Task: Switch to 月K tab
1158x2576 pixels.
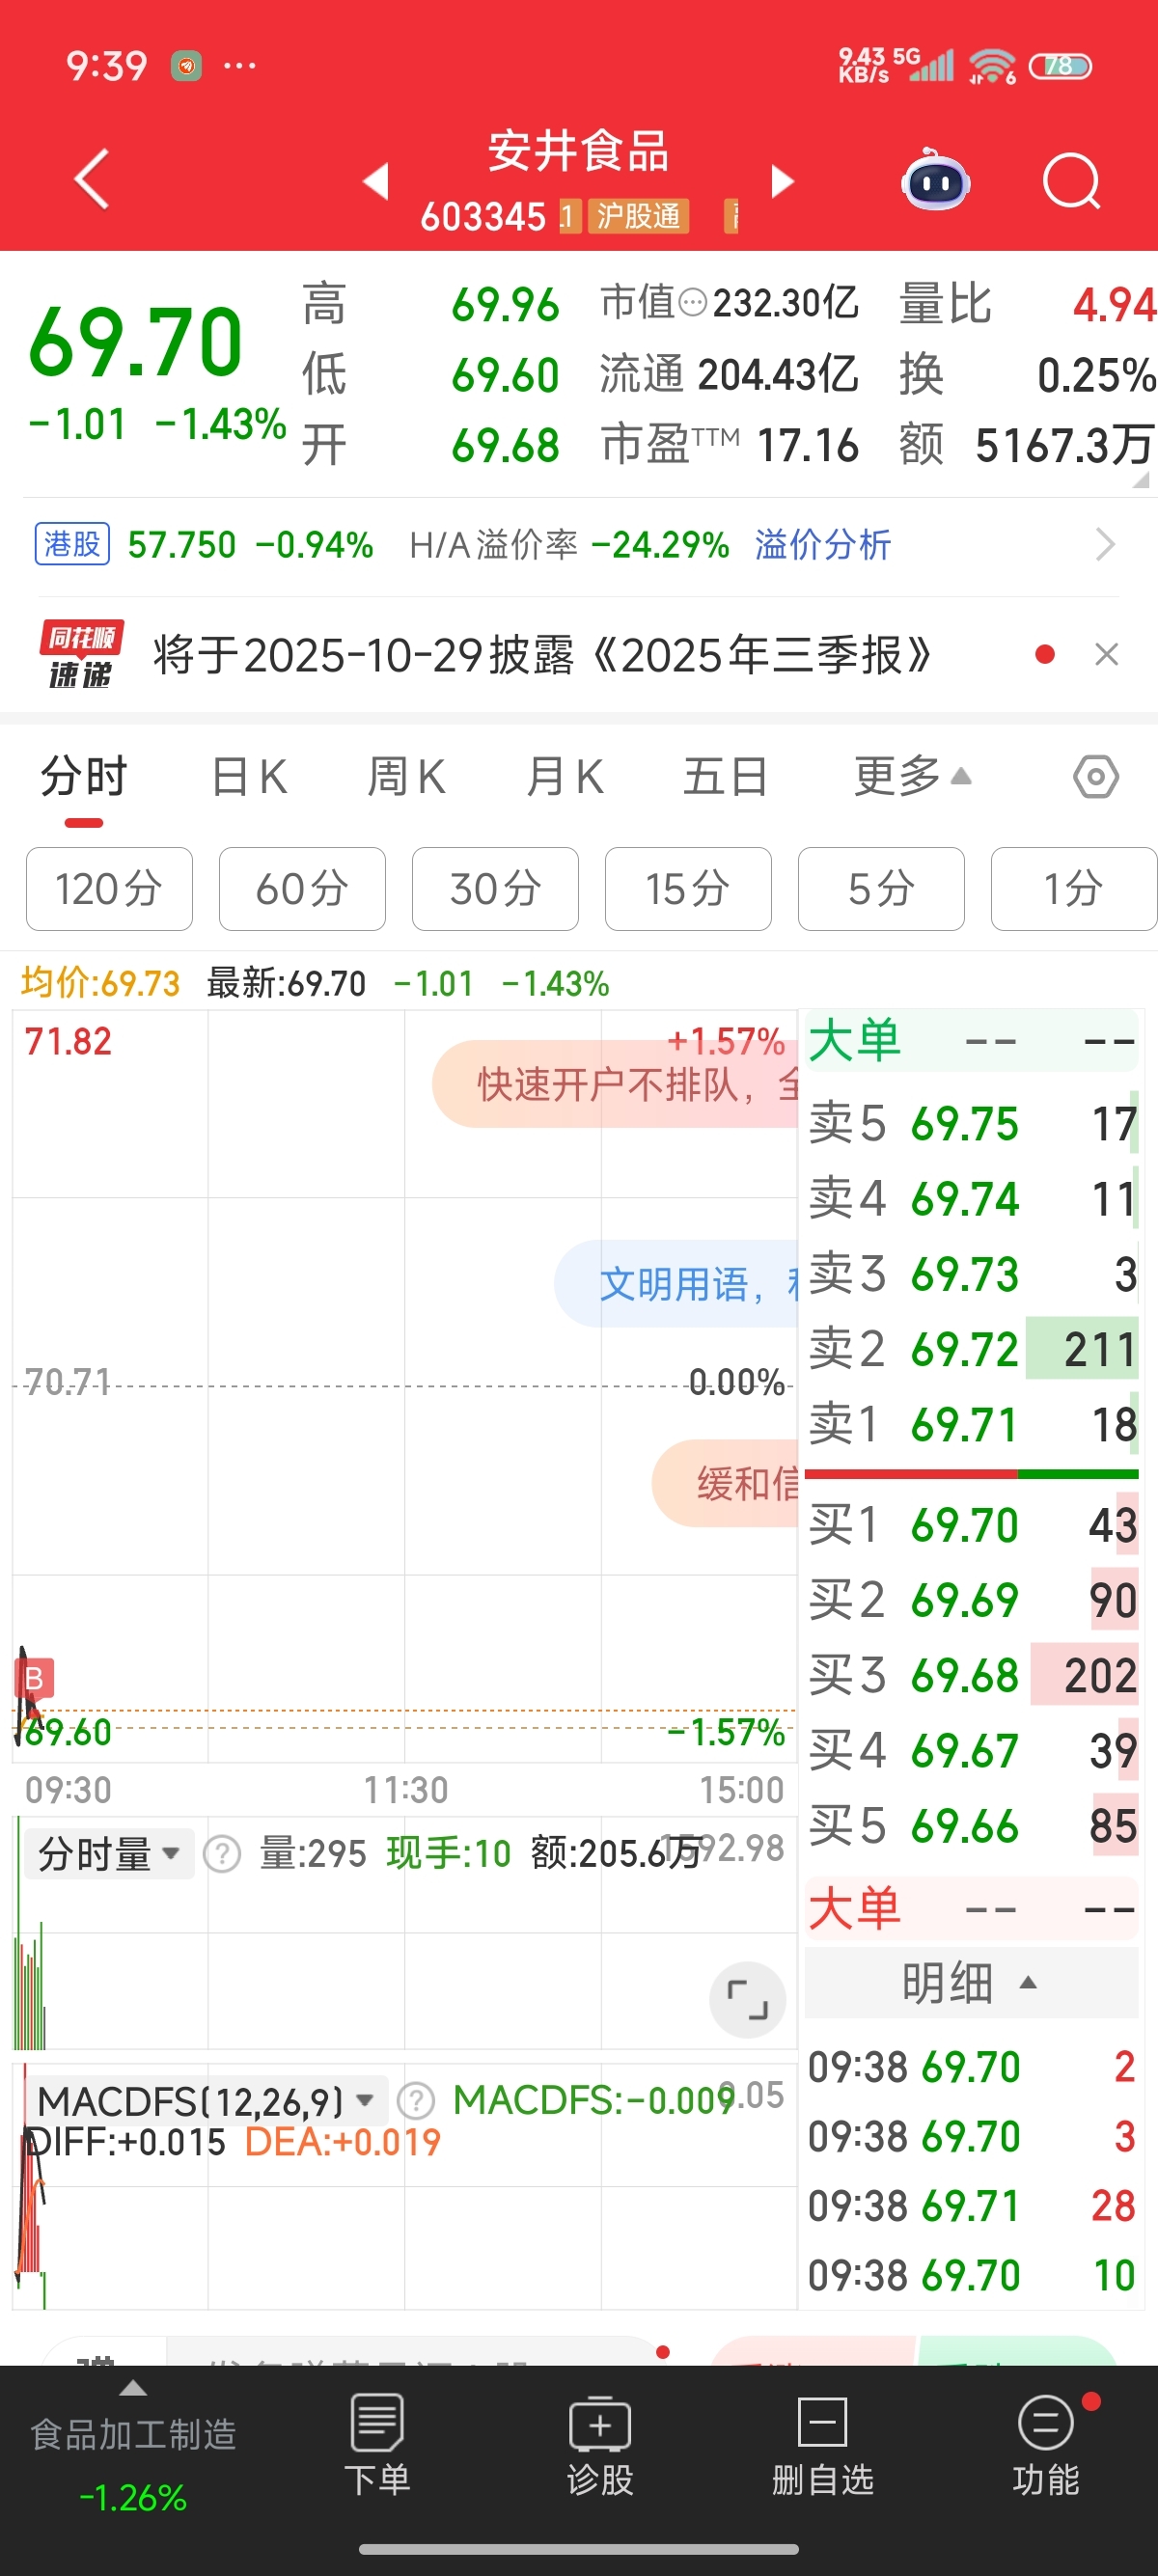Action: (565, 777)
